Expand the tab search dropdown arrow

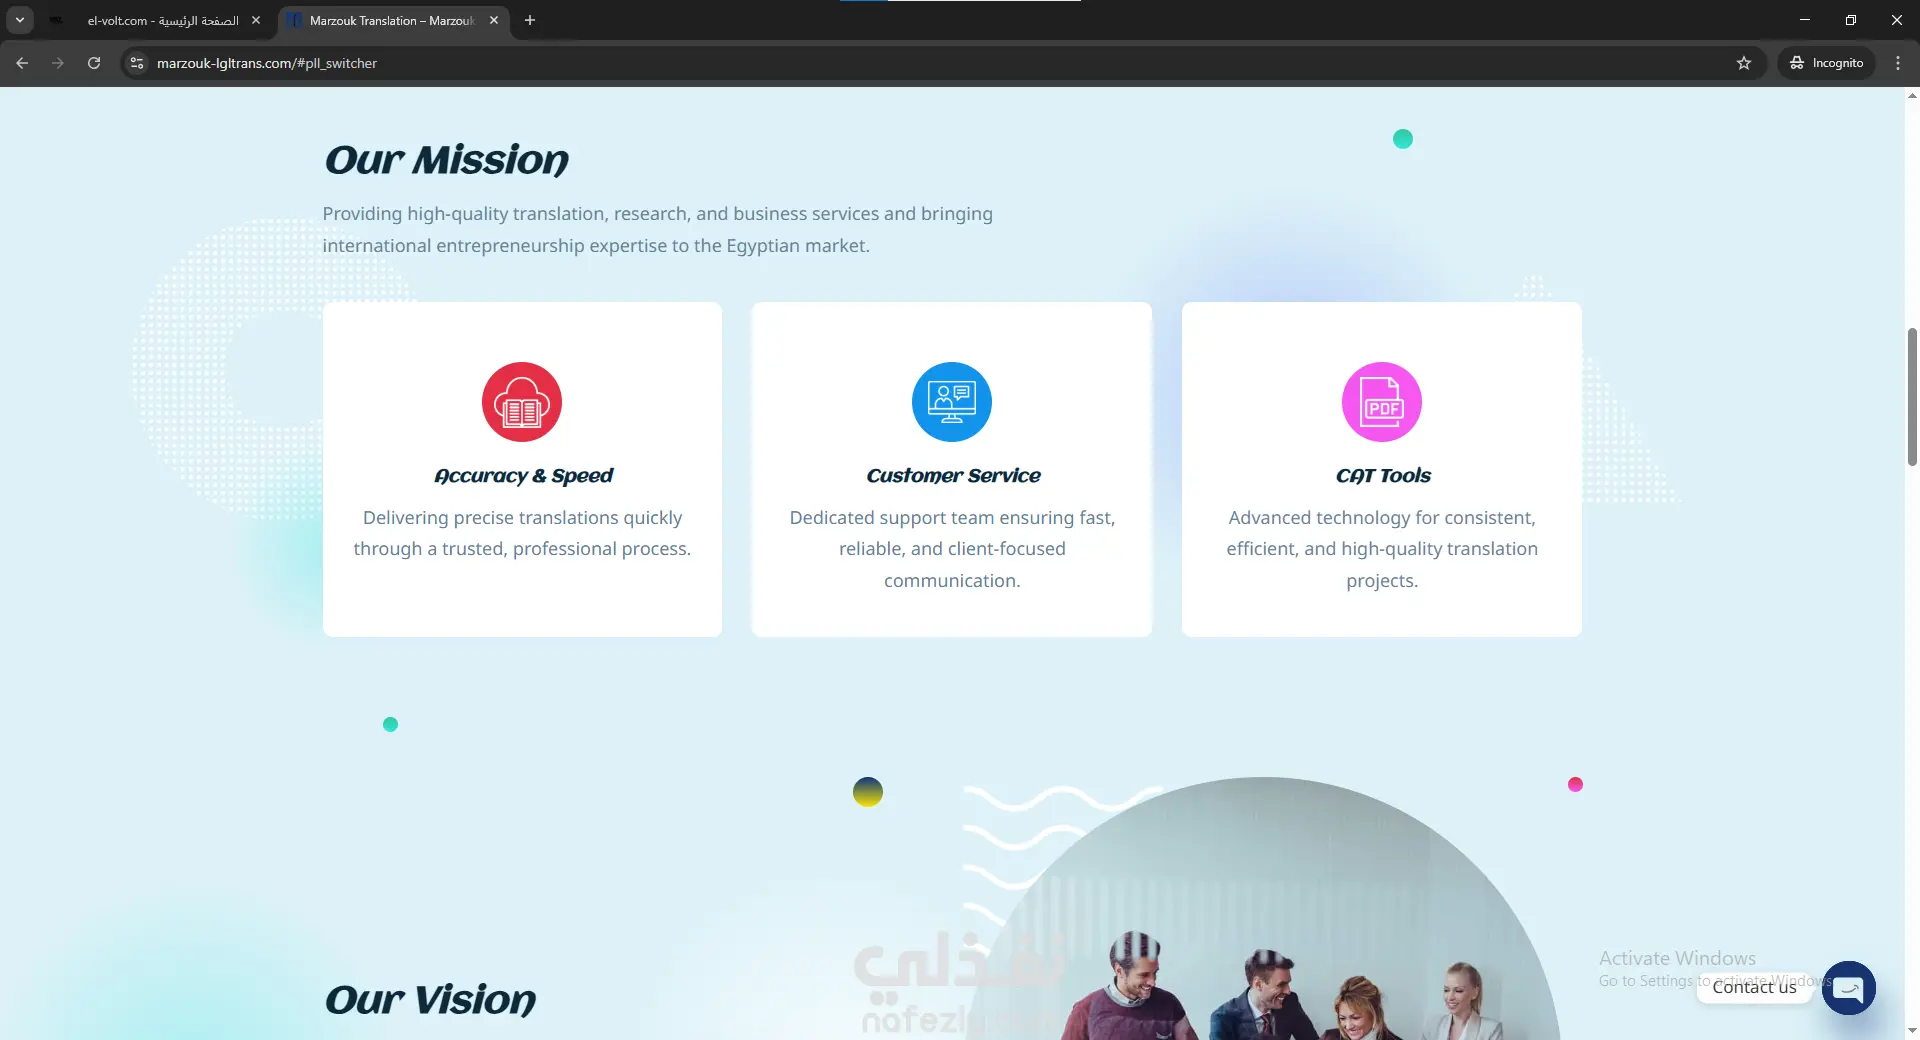click(20, 20)
